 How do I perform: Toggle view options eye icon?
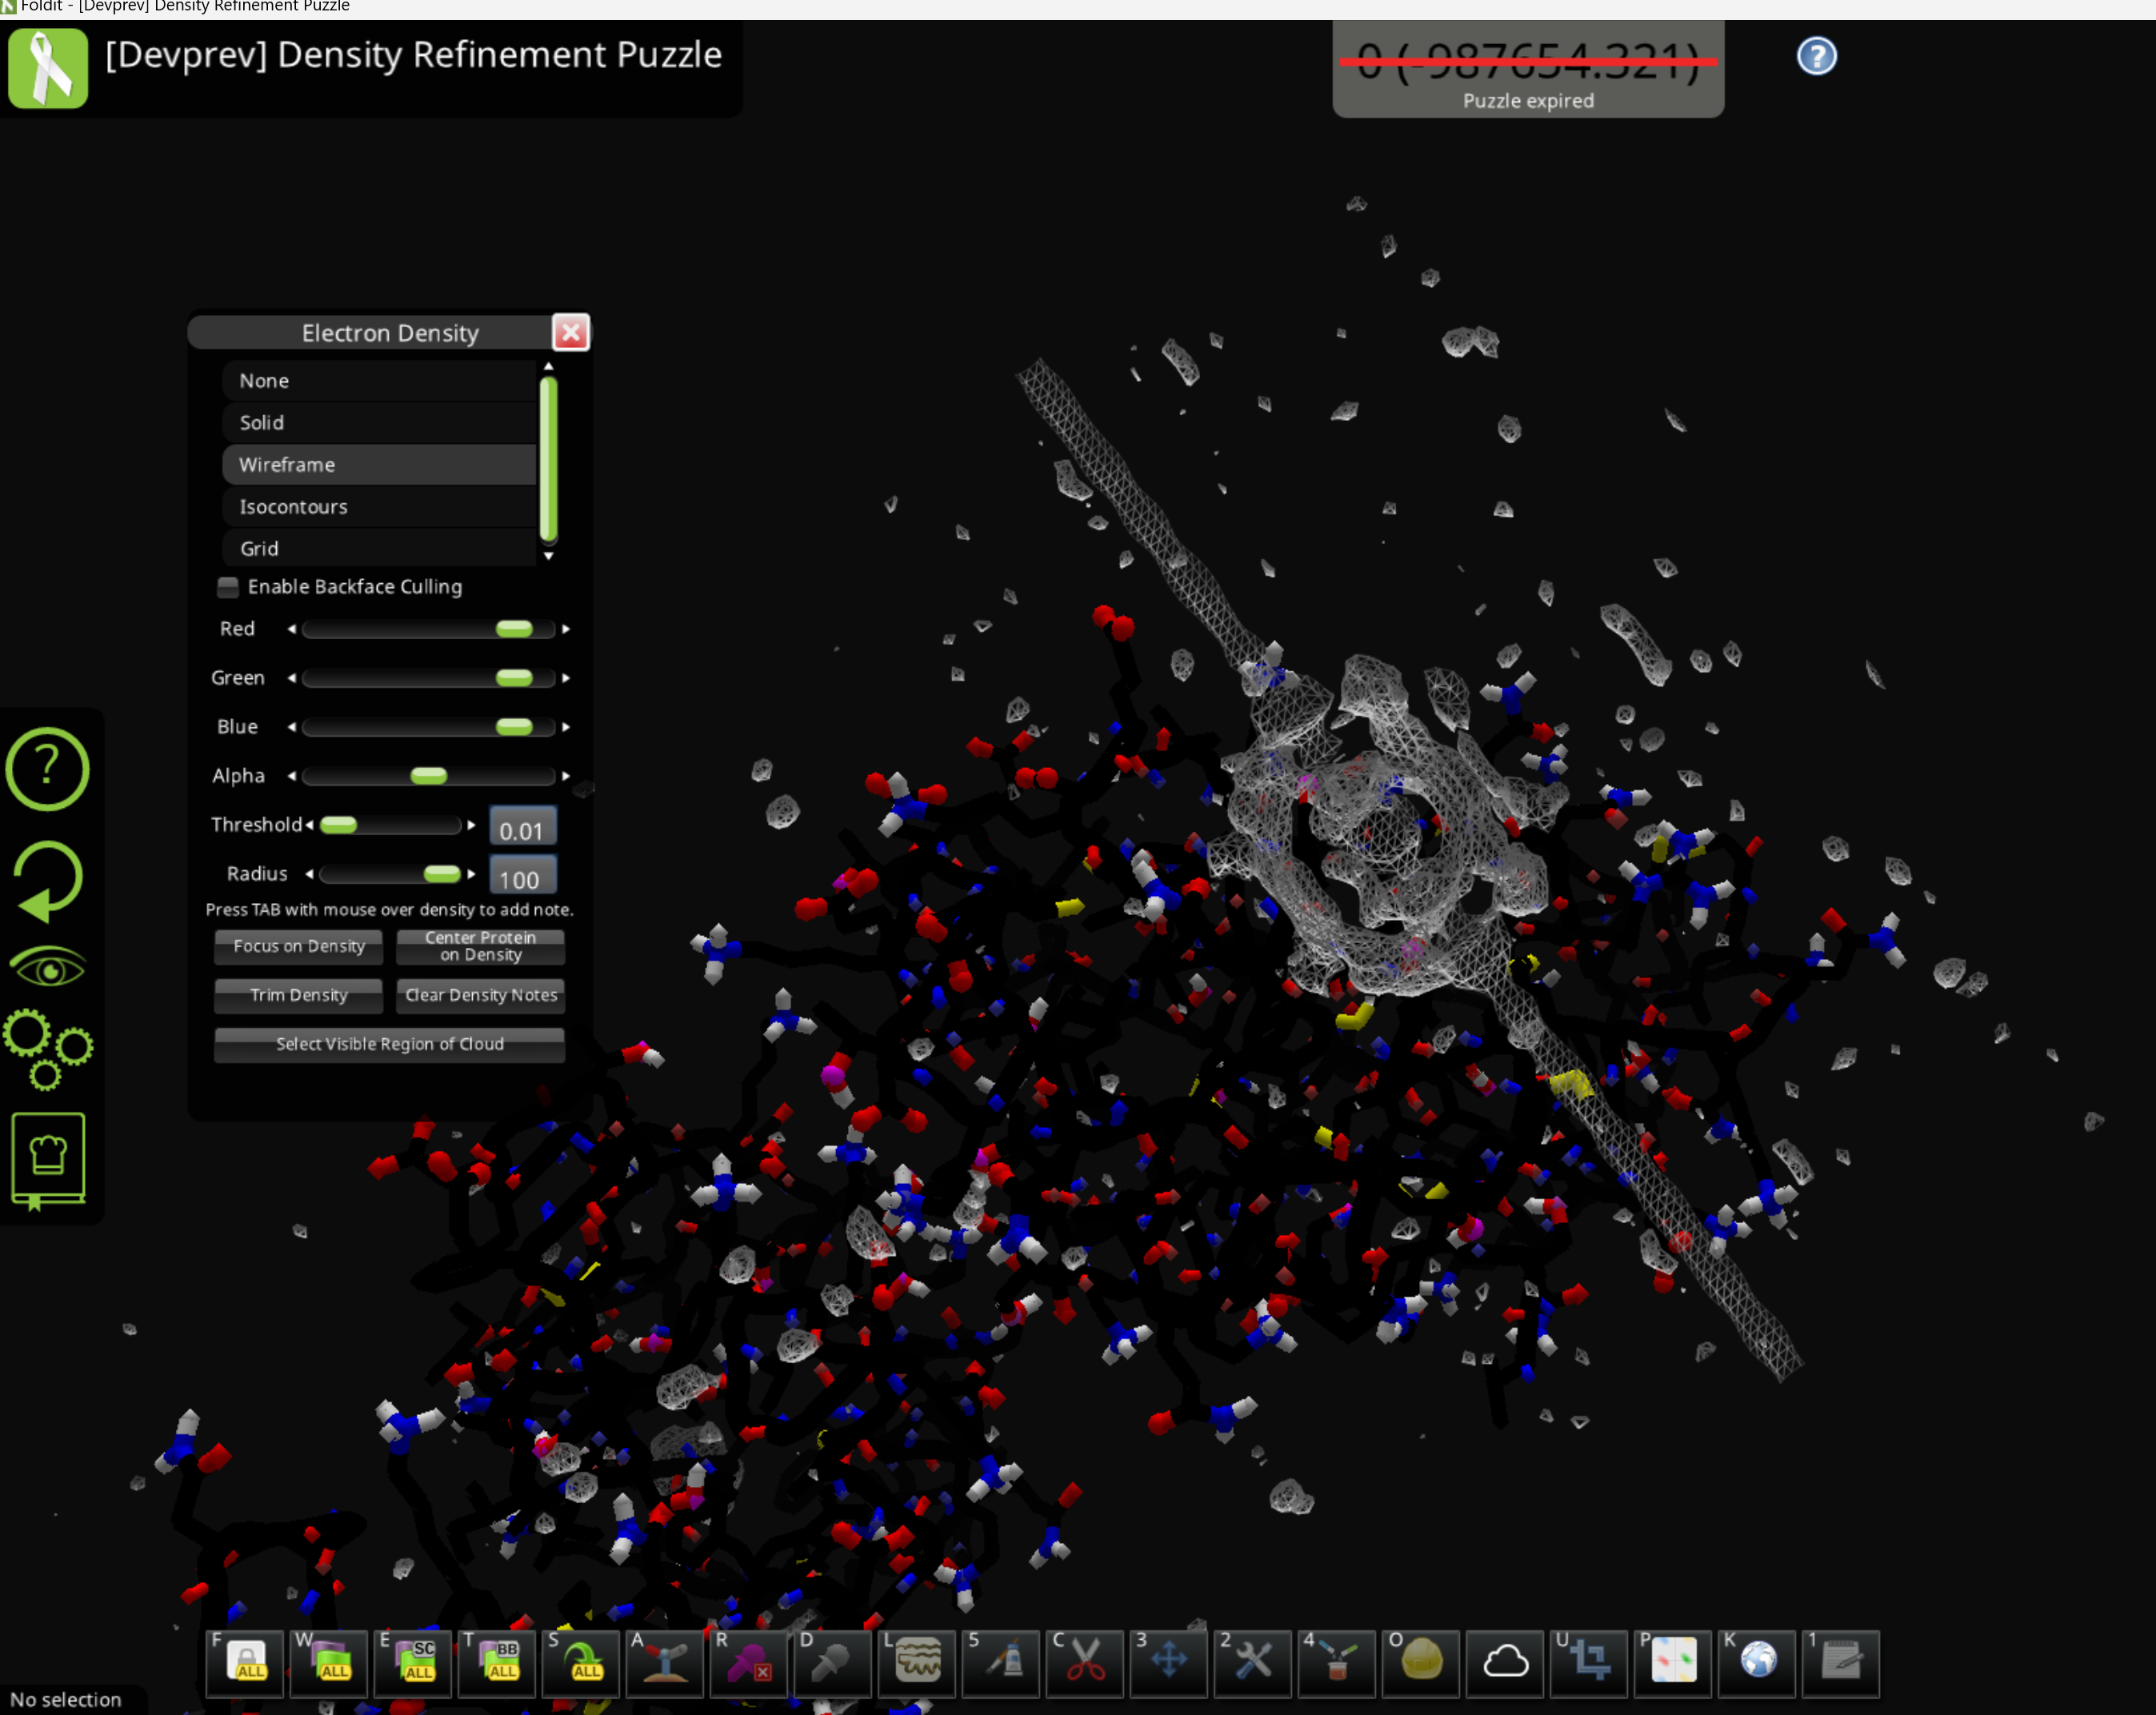(x=47, y=968)
